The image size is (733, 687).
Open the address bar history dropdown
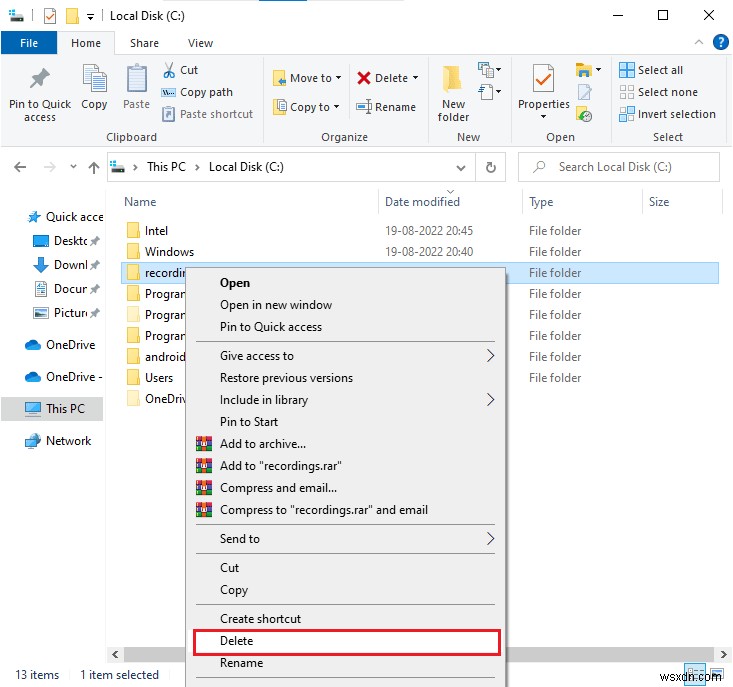coord(461,167)
